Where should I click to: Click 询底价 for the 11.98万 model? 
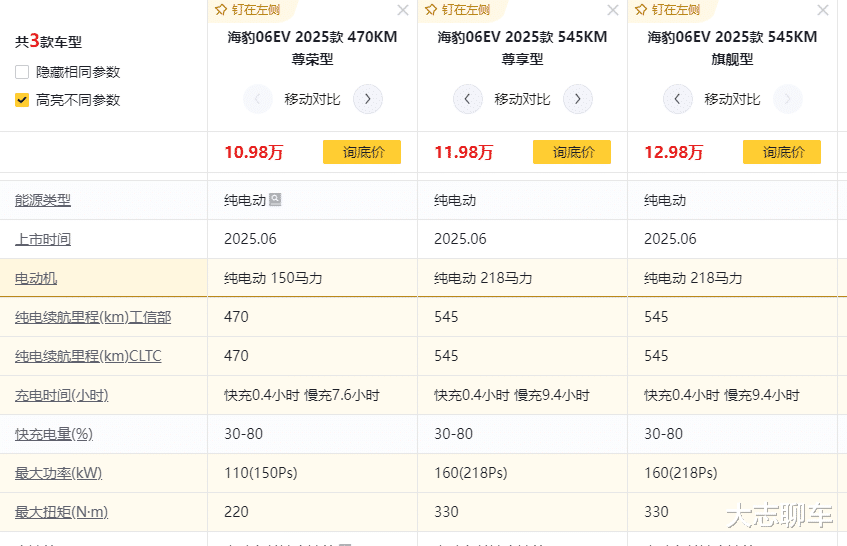pyautogui.click(x=572, y=152)
